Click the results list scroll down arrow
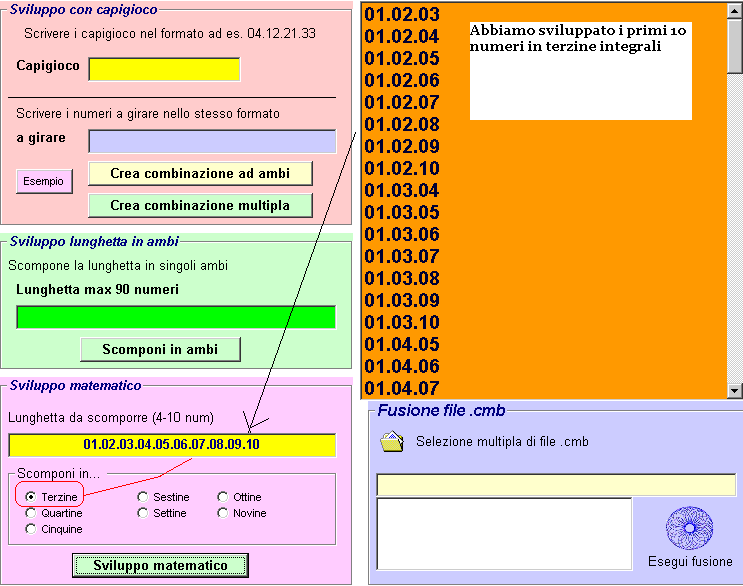743x586 pixels. click(x=735, y=391)
